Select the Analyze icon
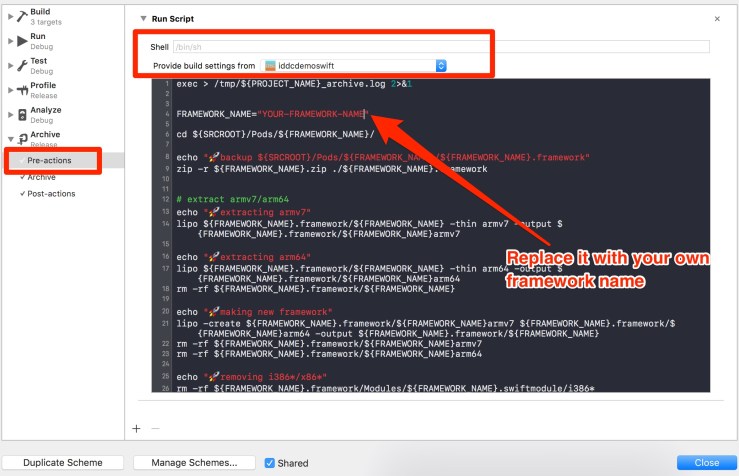This screenshot has width=739, height=476. (21, 114)
